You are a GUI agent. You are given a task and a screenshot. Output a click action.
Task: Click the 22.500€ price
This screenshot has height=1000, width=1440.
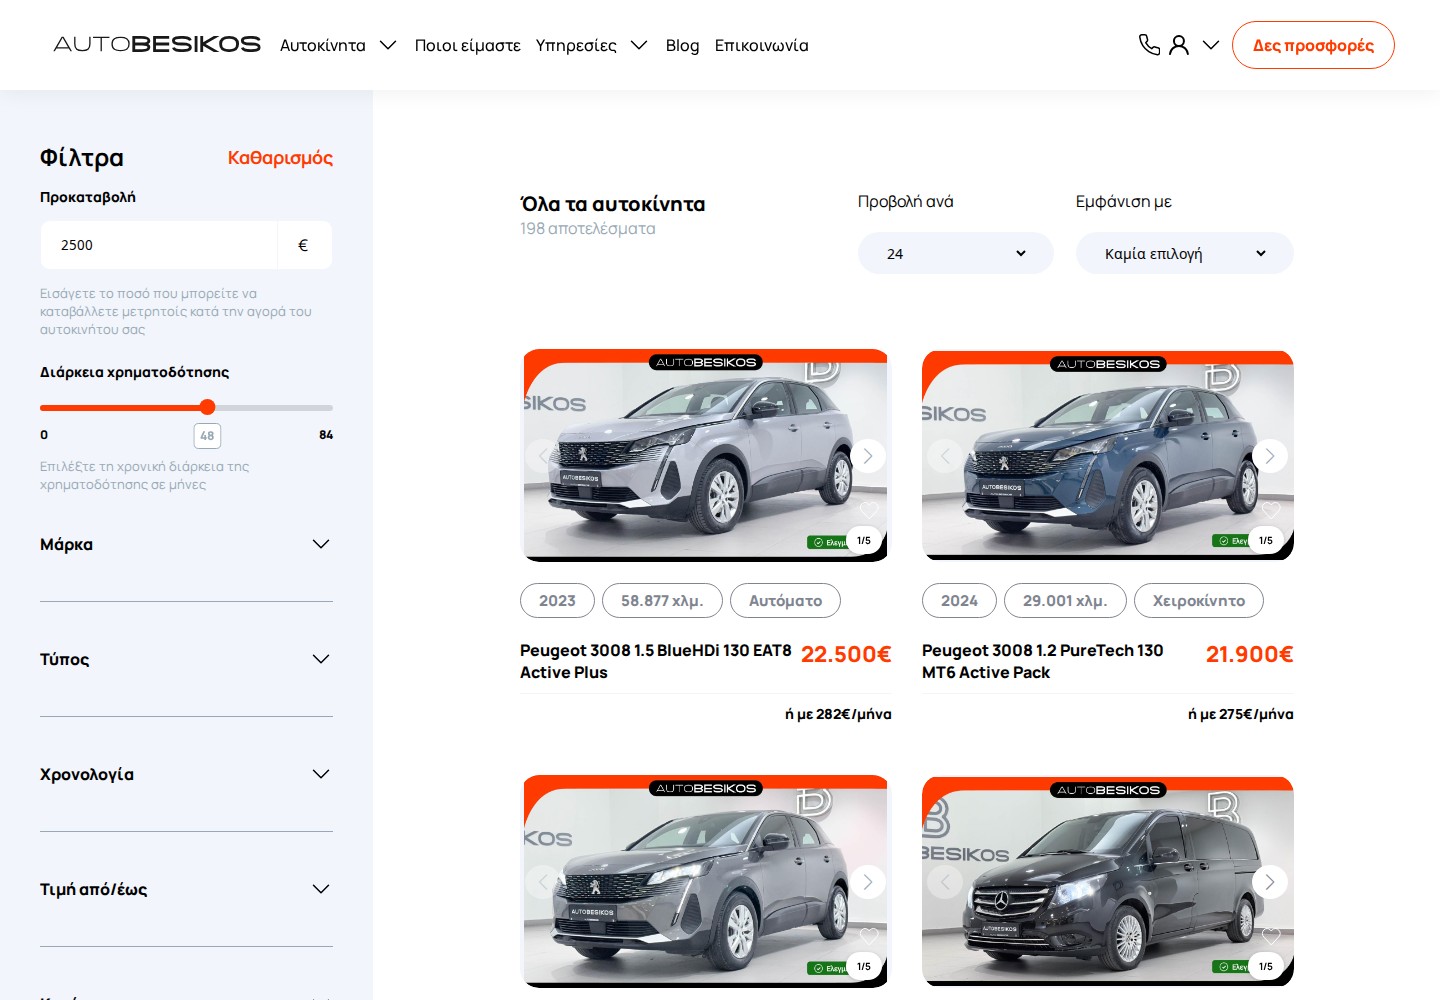click(x=846, y=654)
